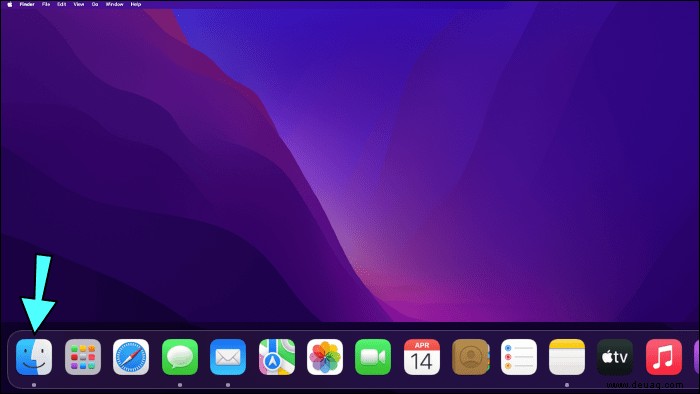Open the Contacts app
This screenshot has height=394, width=700.
(470, 357)
